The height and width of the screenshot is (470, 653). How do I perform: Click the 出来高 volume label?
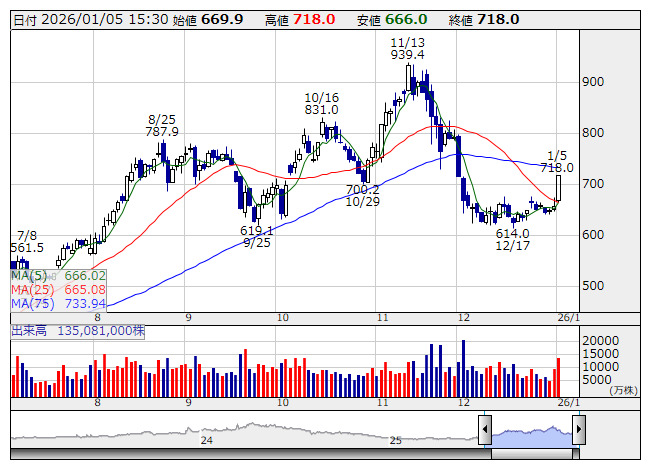tap(29, 331)
